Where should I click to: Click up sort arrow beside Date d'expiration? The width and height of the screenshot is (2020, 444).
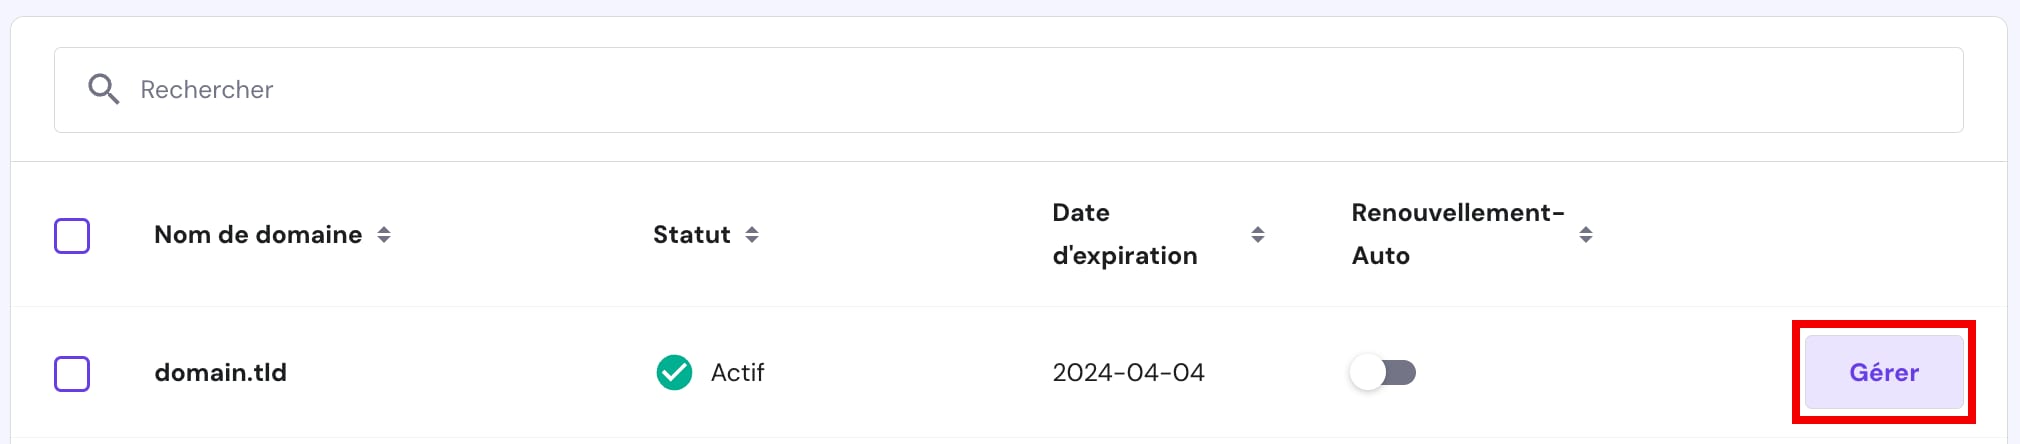[1258, 229]
